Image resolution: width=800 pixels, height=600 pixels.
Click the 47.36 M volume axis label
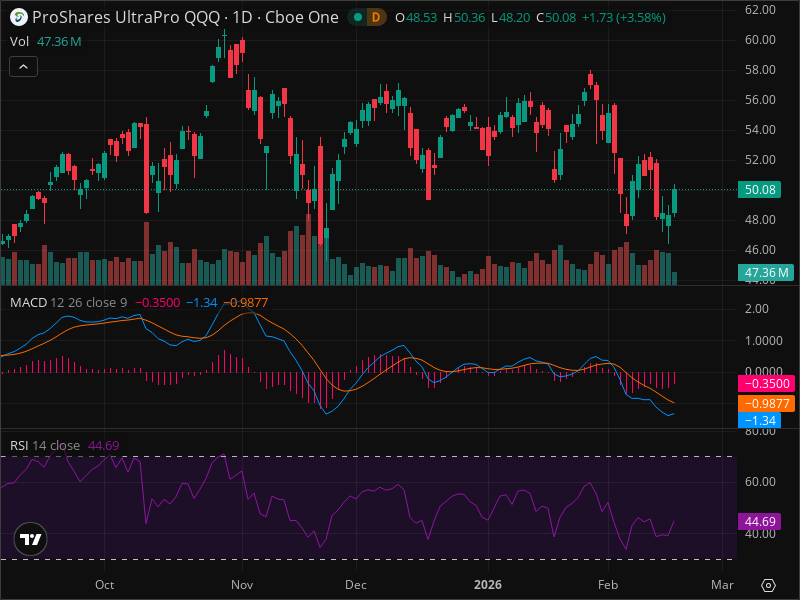(x=766, y=272)
